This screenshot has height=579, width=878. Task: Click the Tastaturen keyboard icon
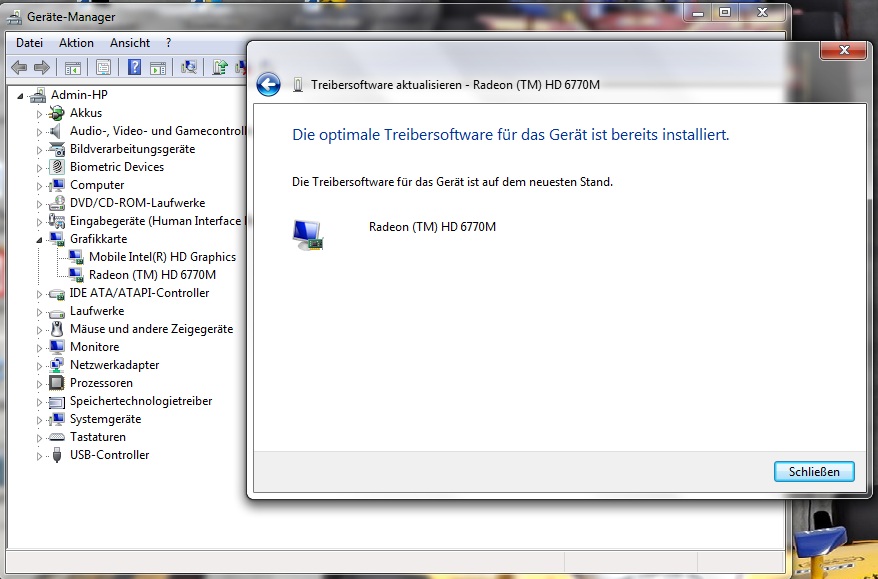click(57, 437)
